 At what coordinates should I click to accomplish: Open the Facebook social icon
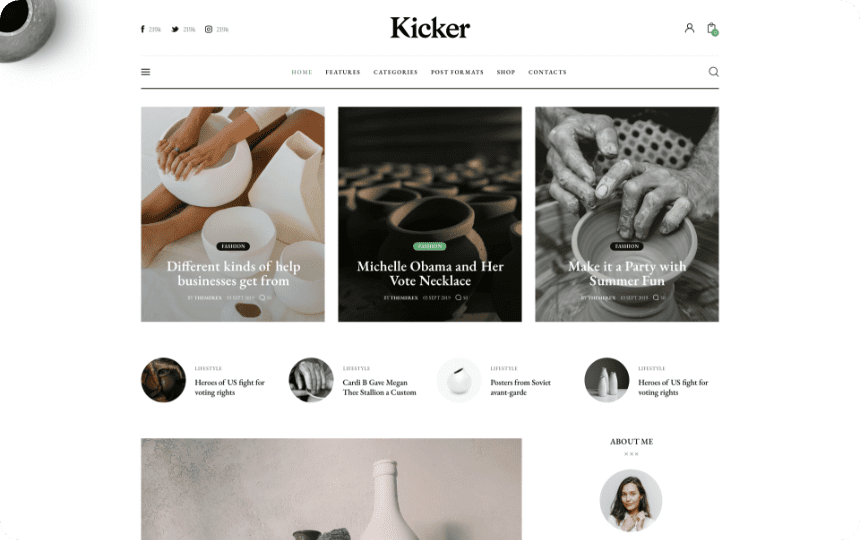[x=143, y=29]
